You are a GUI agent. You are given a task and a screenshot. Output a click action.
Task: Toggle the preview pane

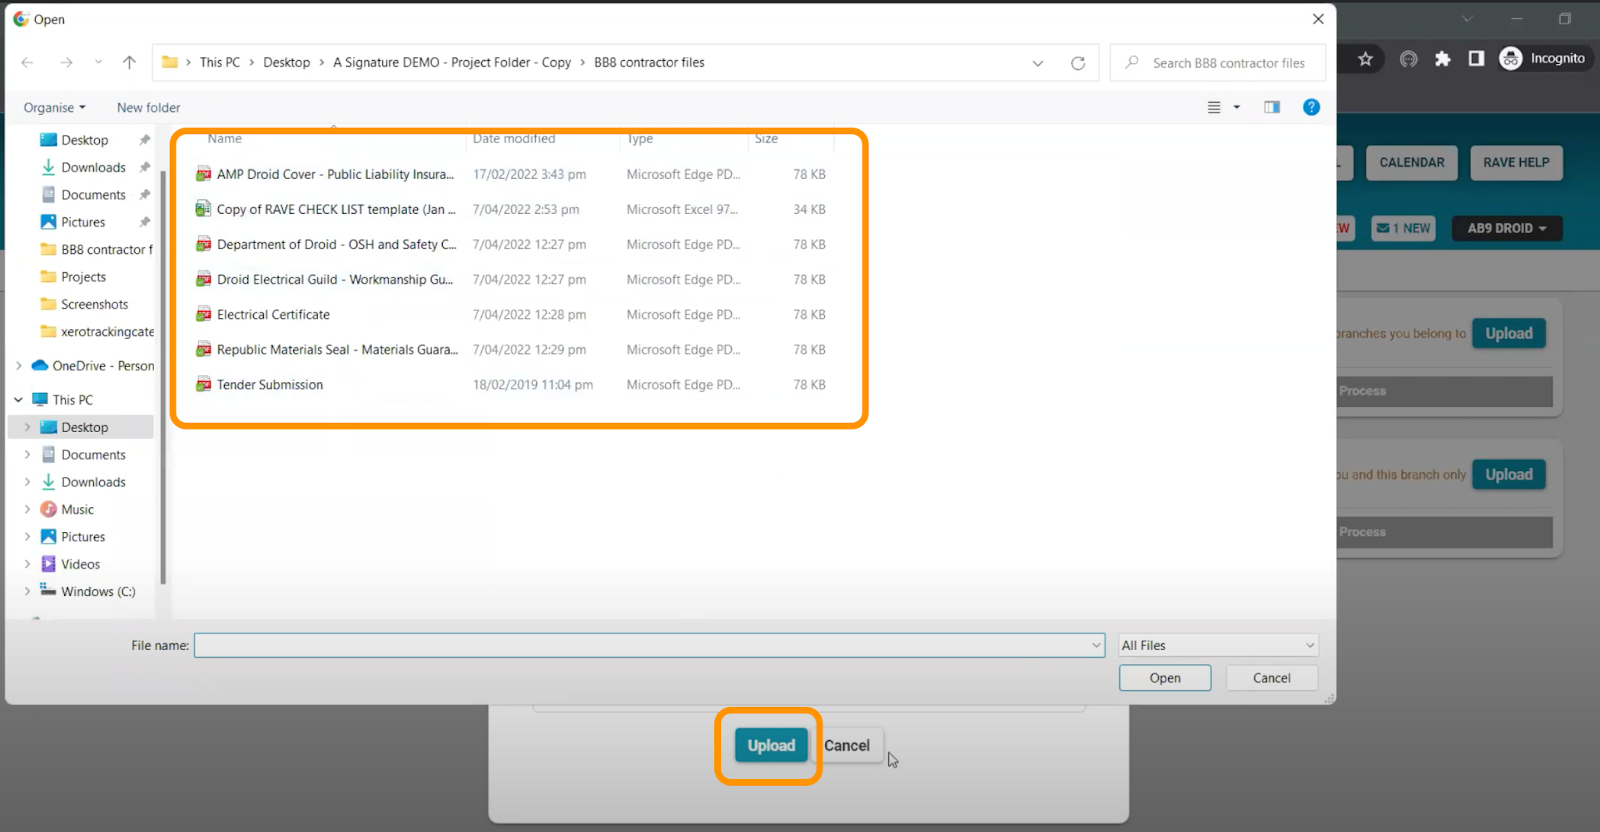[1272, 107]
